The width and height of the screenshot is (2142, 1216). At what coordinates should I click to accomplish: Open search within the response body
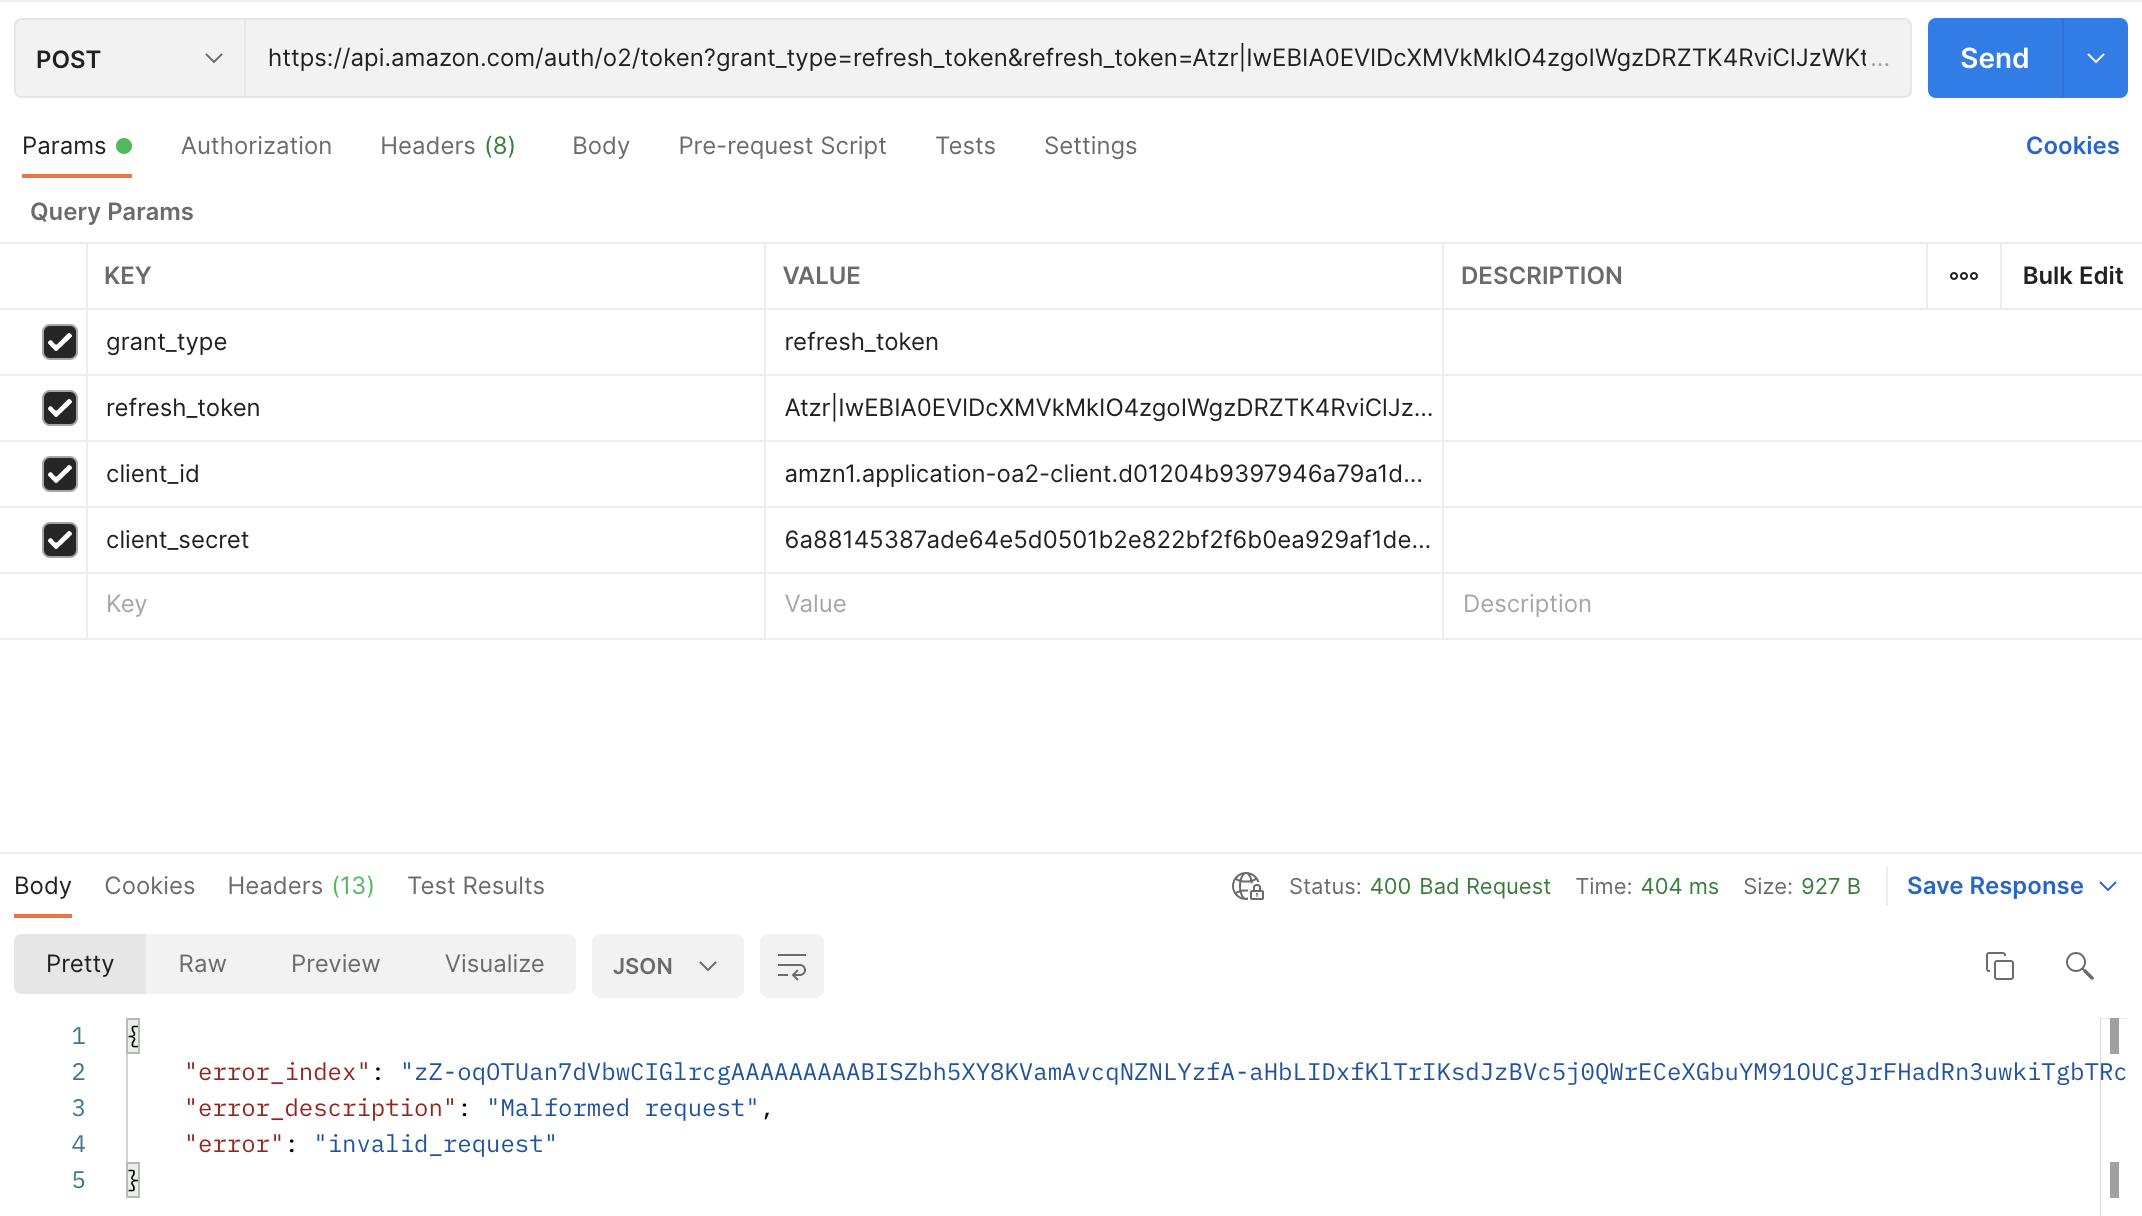tap(2078, 965)
